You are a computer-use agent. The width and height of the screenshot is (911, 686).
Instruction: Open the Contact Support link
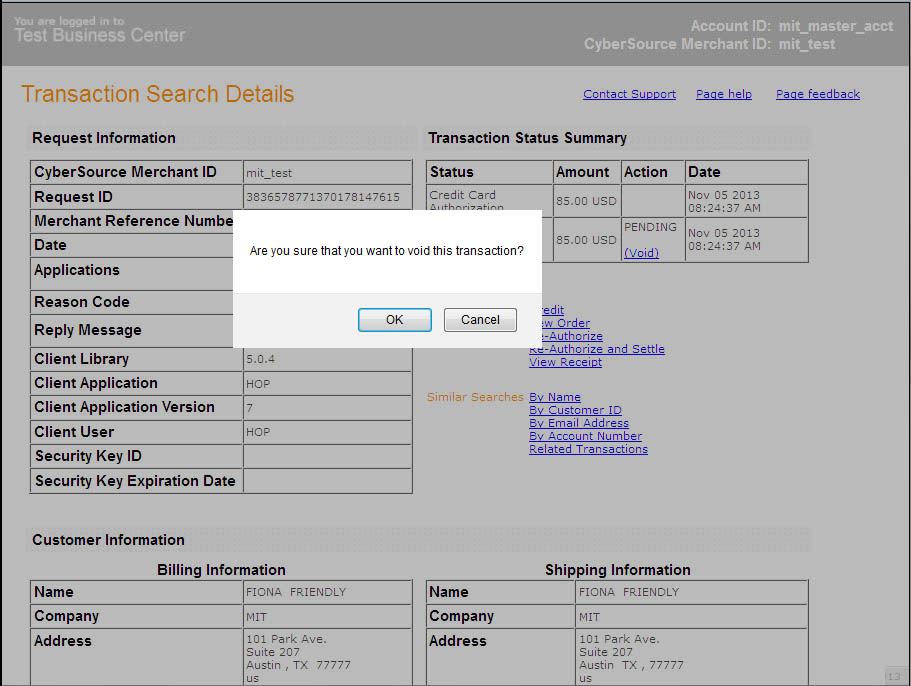(629, 94)
